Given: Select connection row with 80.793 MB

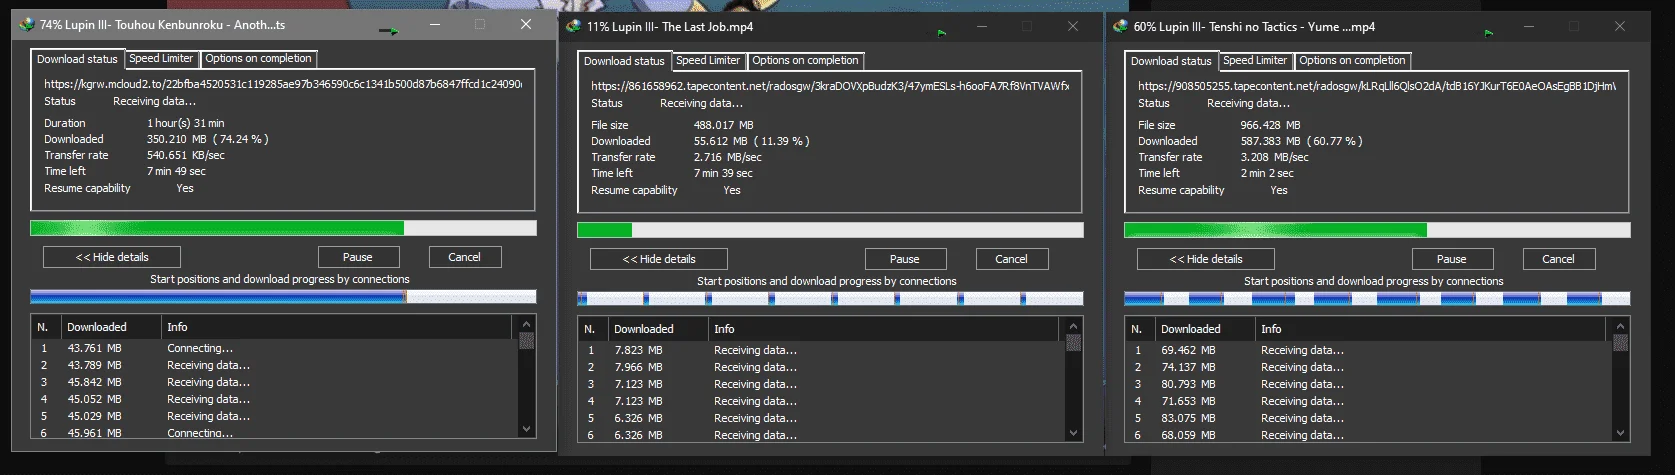Looking at the screenshot, I should click(x=1369, y=384).
